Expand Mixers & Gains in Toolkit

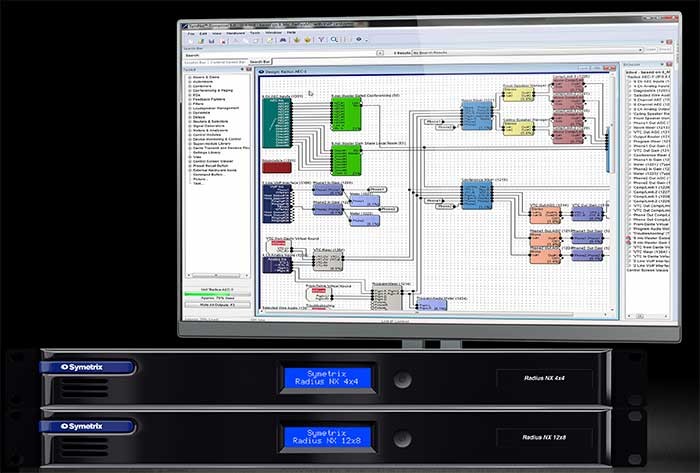(189, 77)
